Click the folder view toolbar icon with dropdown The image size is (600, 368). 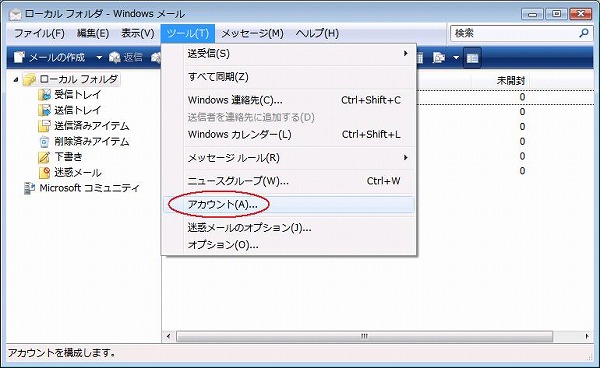tap(439, 58)
